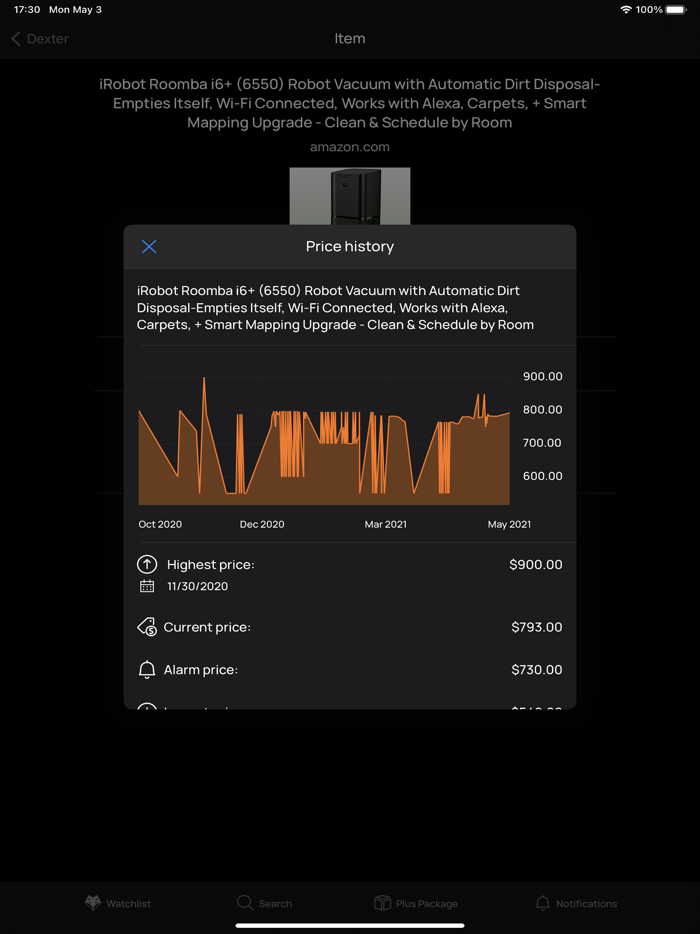This screenshot has height=934, width=700.
Task: Click the Highest price up-arrow icon
Action: click(147, 565)
